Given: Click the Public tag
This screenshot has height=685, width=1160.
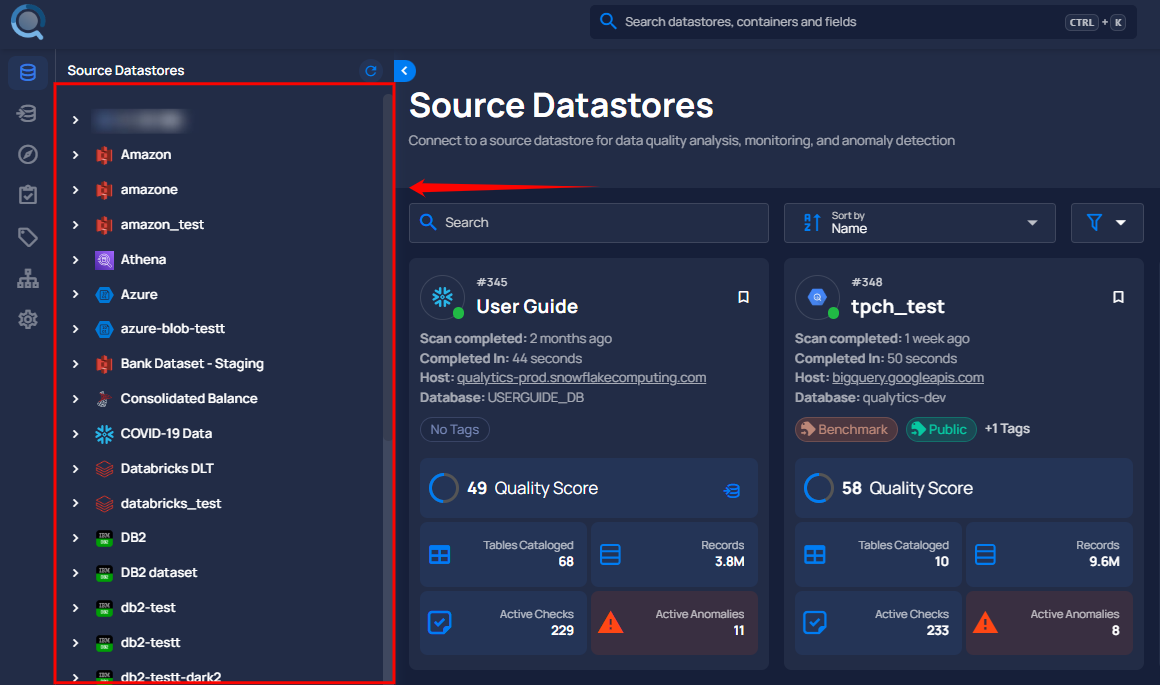Looking at the screenshot, I should pyautogui.click(x=940, y=429).
